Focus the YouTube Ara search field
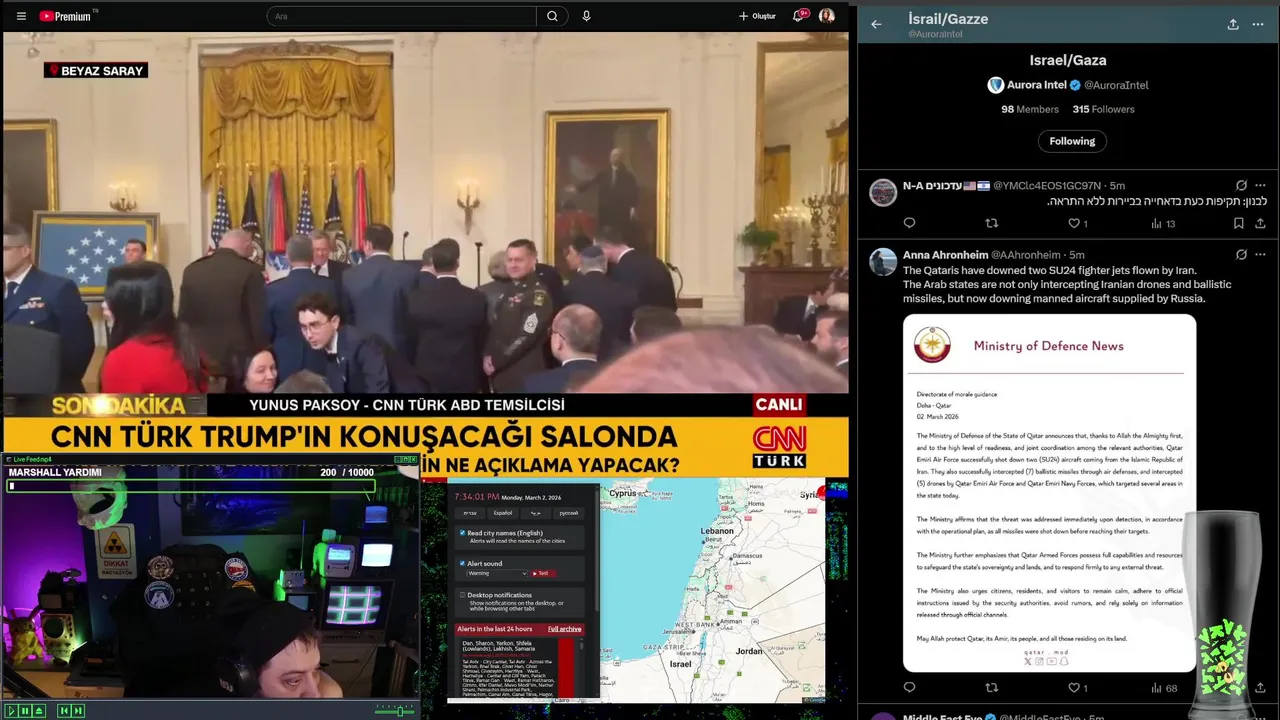The height and width of the screenshot is (720, 1280). pos(402,16)
